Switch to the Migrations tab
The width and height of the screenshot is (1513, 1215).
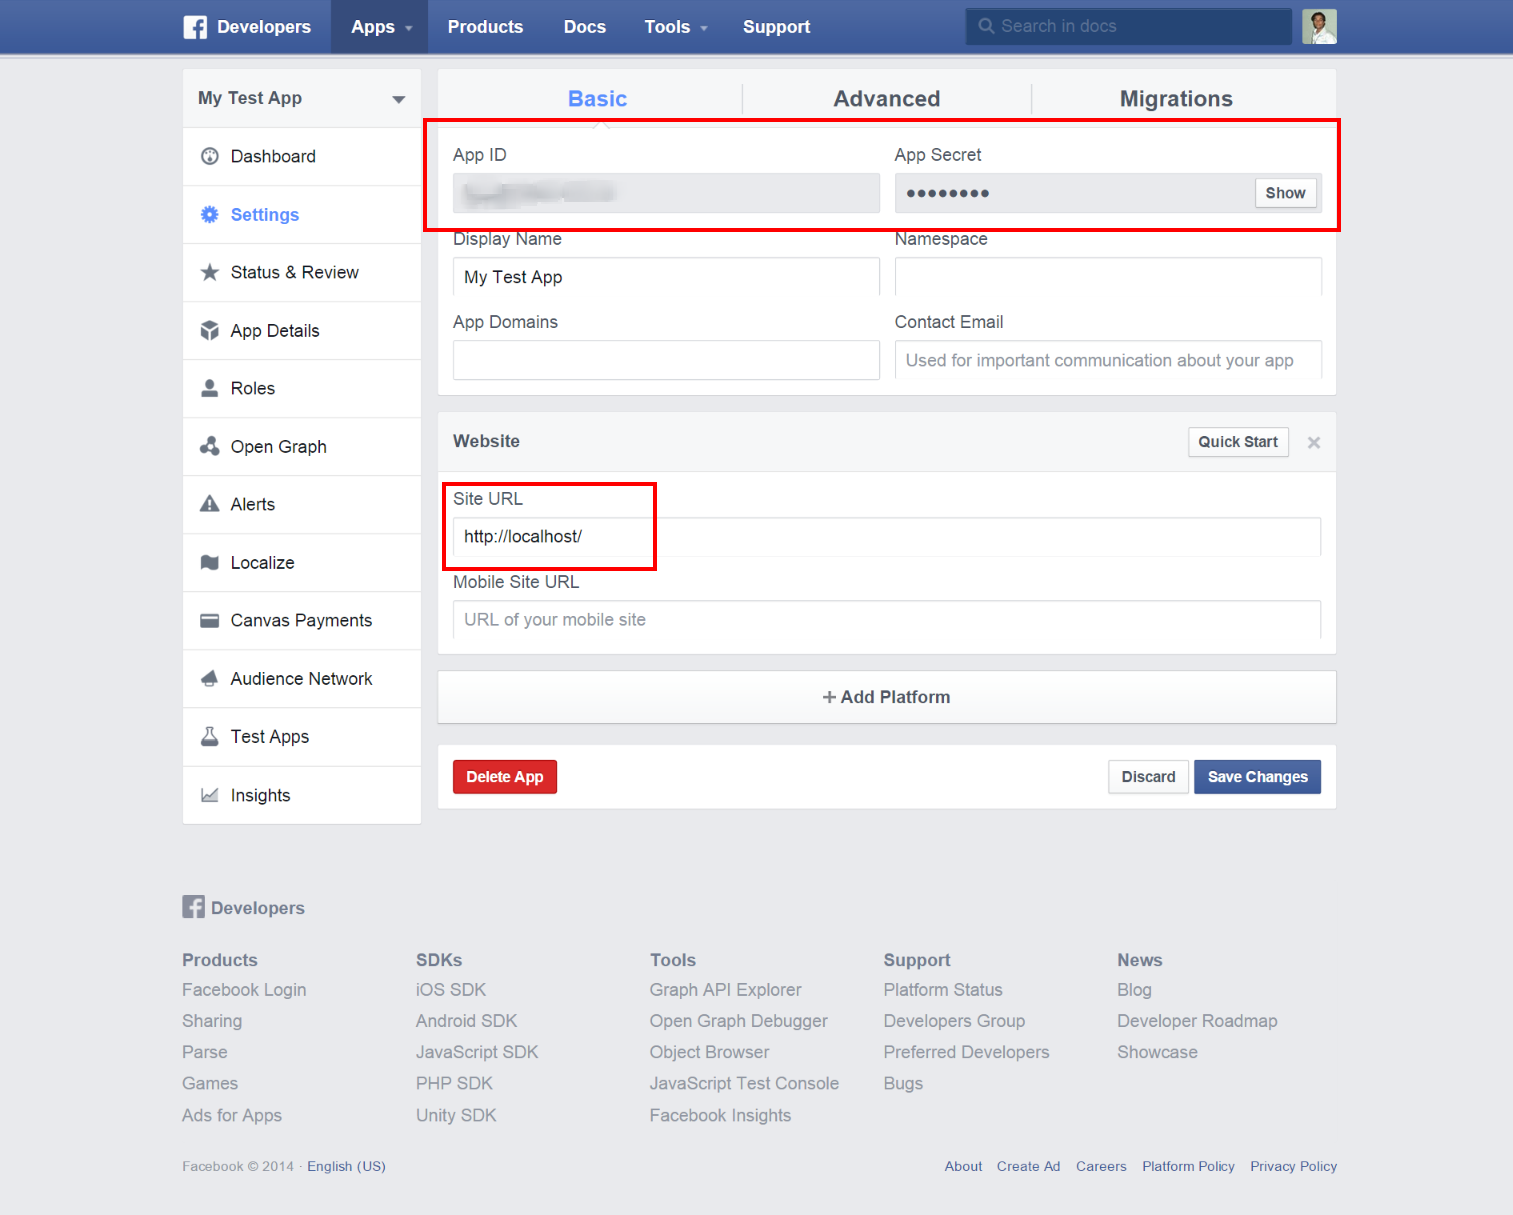coord(1176,99)
